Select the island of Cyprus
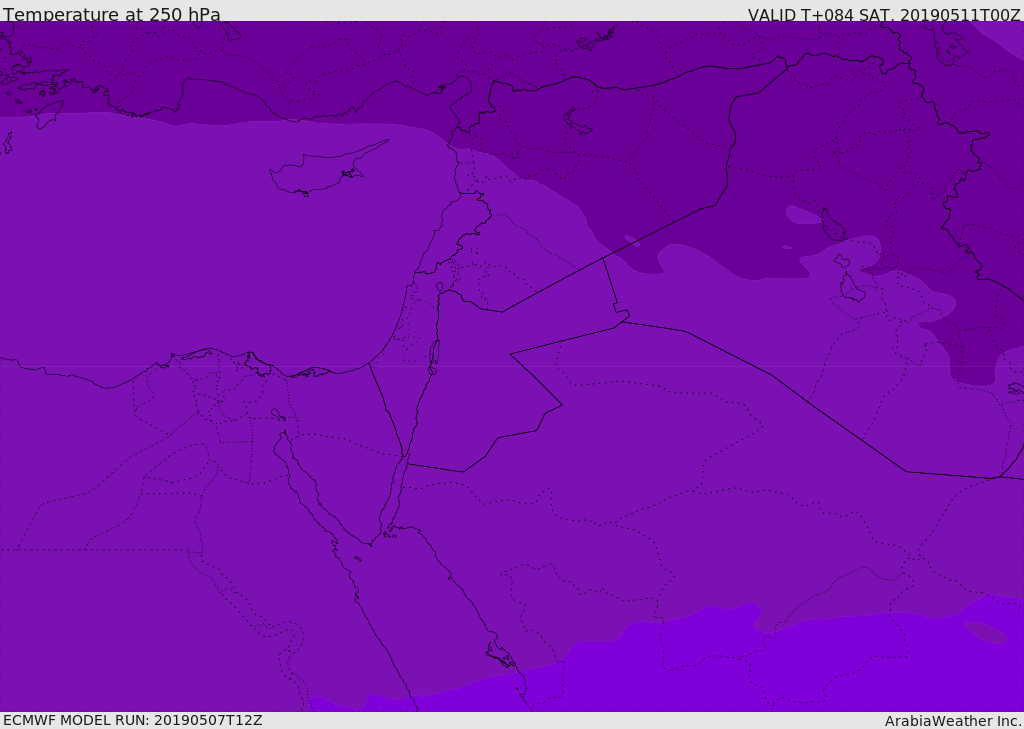This screenshot has height=729, width=1024. tap(322, 170)
